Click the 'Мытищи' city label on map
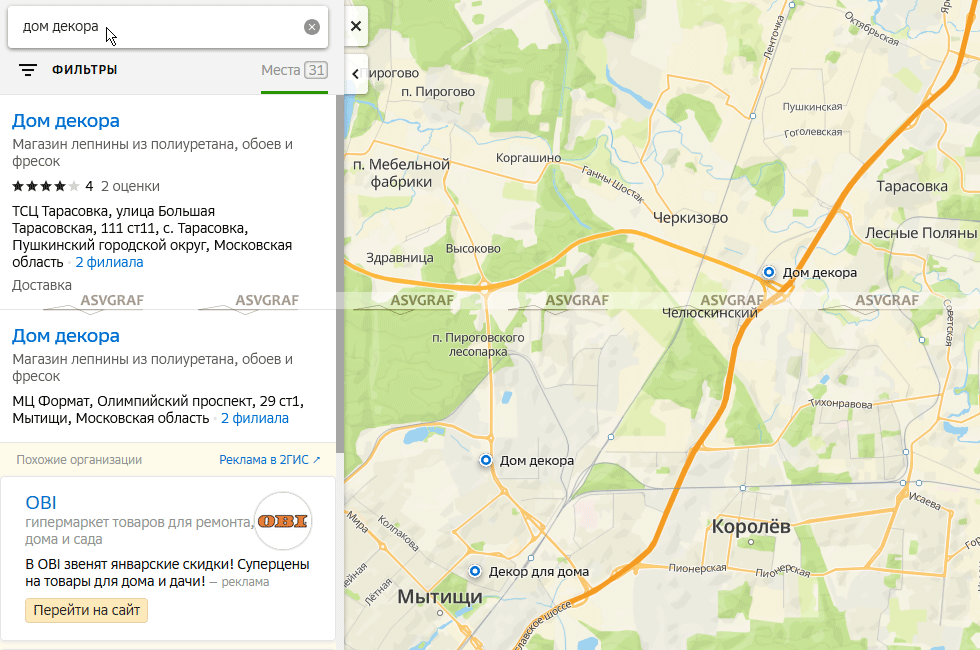The height and width of the screenshot is (650, 980). click(x=440, y=596)
